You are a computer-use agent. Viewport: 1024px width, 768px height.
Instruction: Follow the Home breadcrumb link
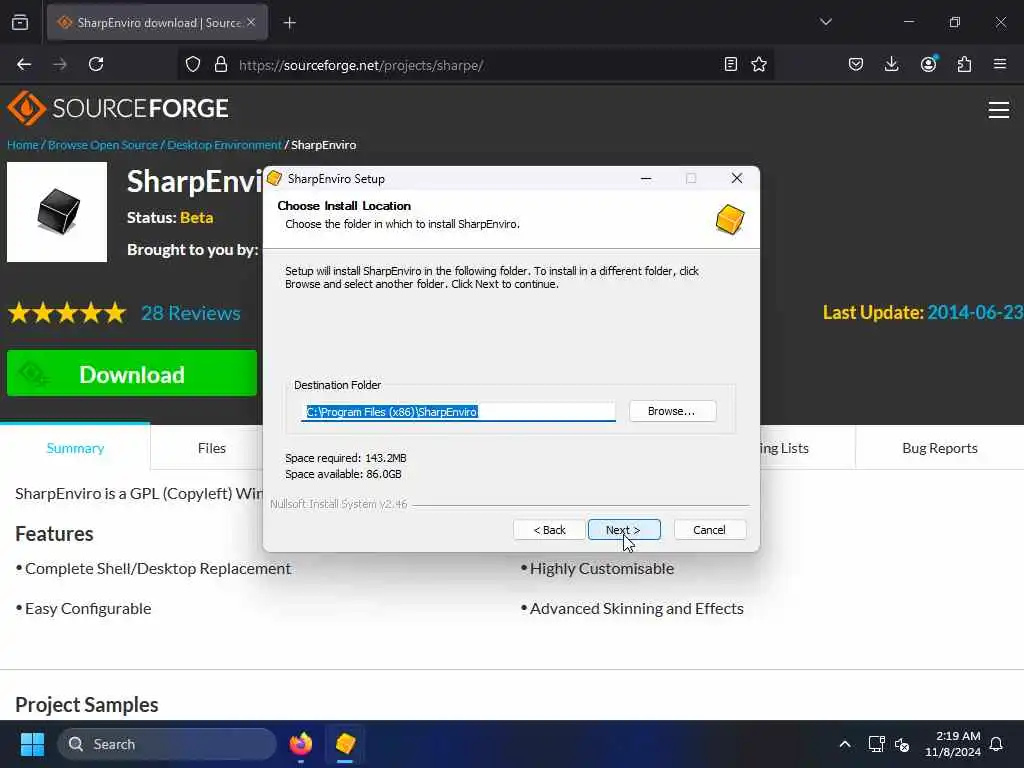23,145
